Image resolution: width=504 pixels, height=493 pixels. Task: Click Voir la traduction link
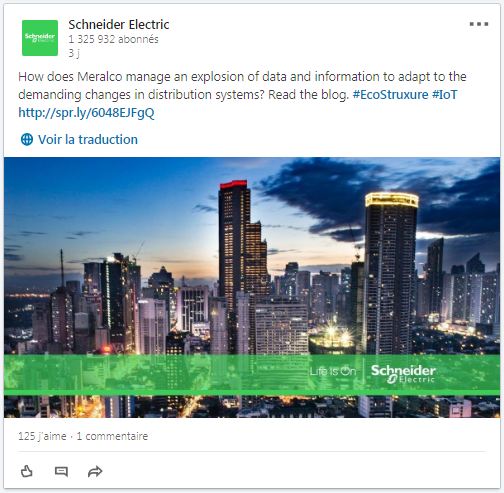88,139
